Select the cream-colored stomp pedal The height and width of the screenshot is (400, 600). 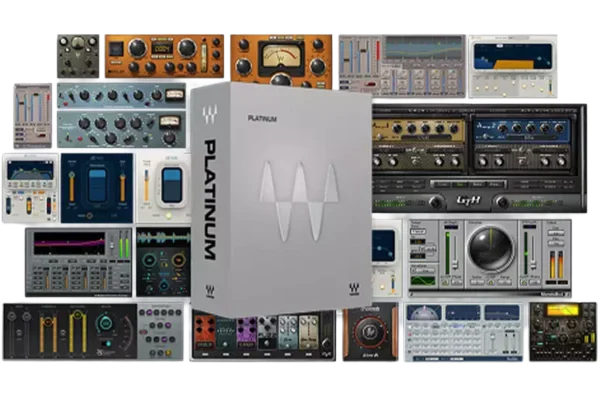click(x=308, y=332)
